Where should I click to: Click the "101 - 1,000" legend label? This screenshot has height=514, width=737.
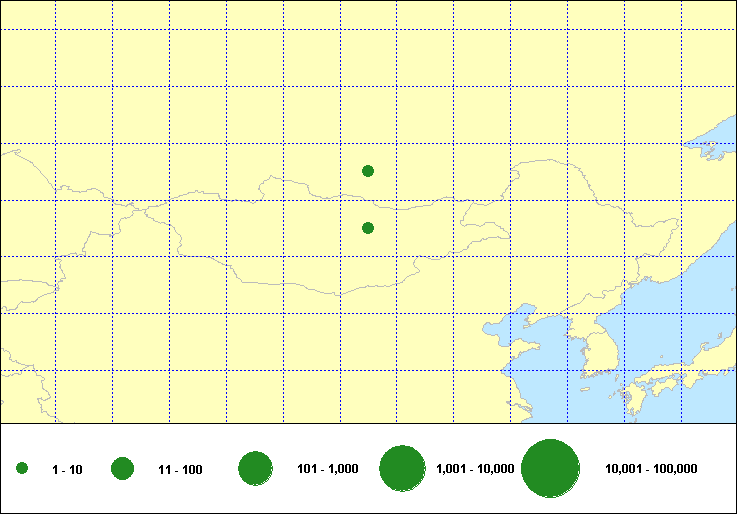point(328,469)
